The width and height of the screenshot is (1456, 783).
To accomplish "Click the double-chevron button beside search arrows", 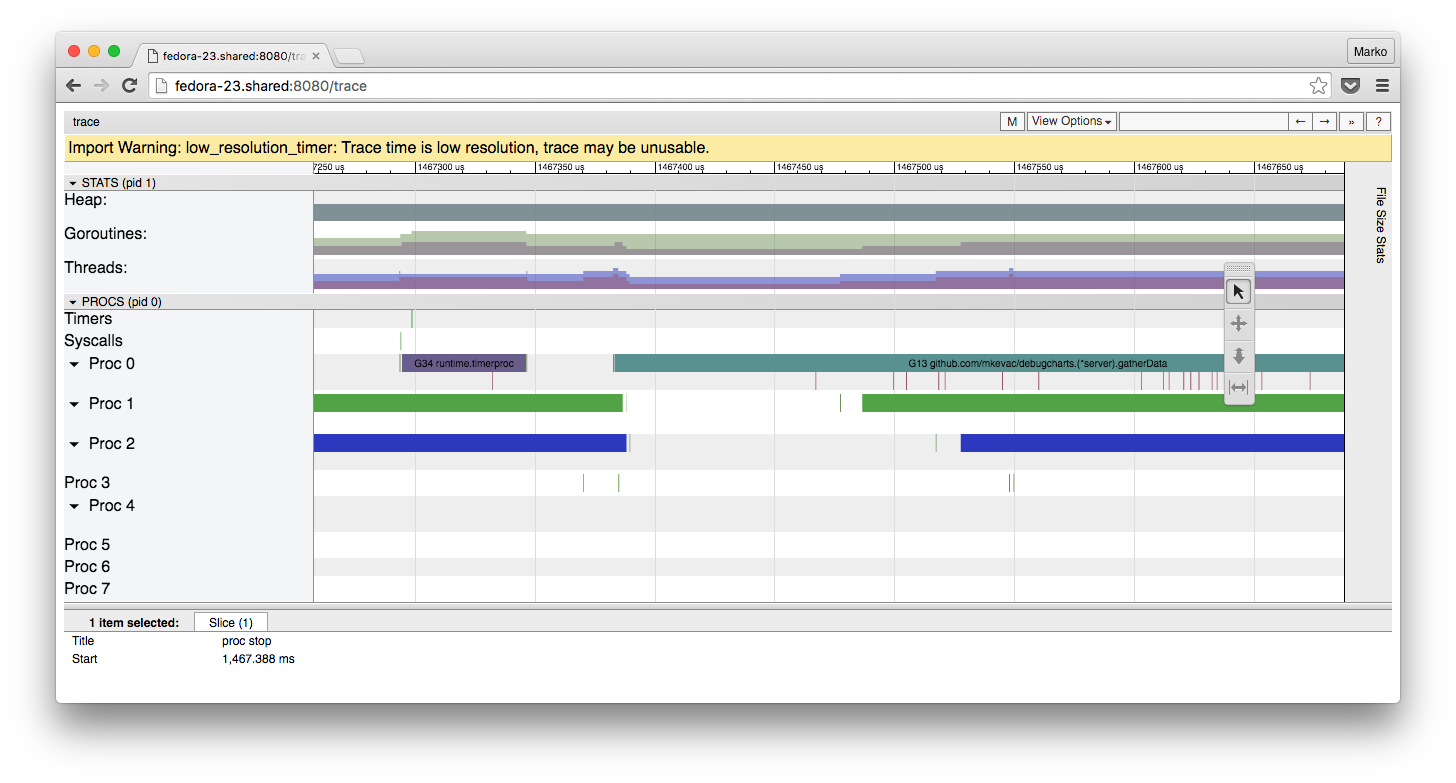I will point(1352,121).
